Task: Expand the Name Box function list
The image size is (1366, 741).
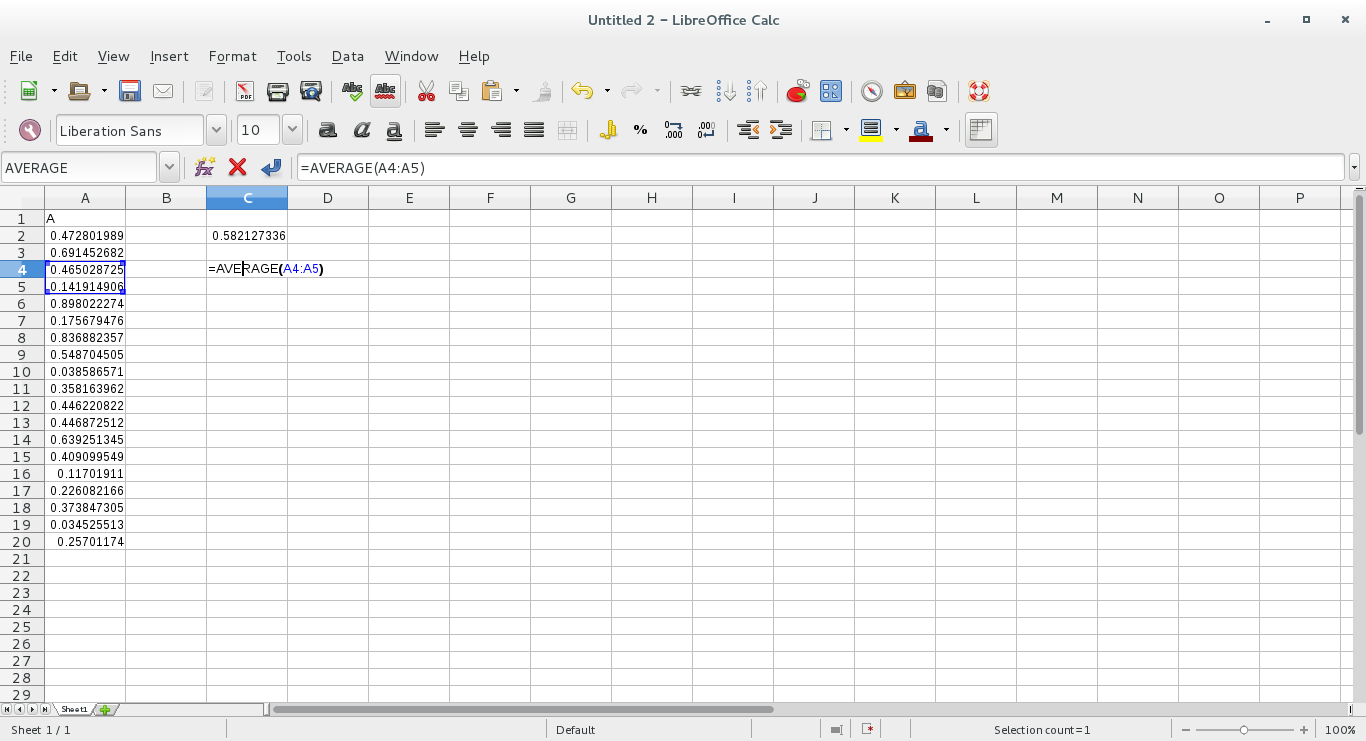Action: tap(169, 167)
